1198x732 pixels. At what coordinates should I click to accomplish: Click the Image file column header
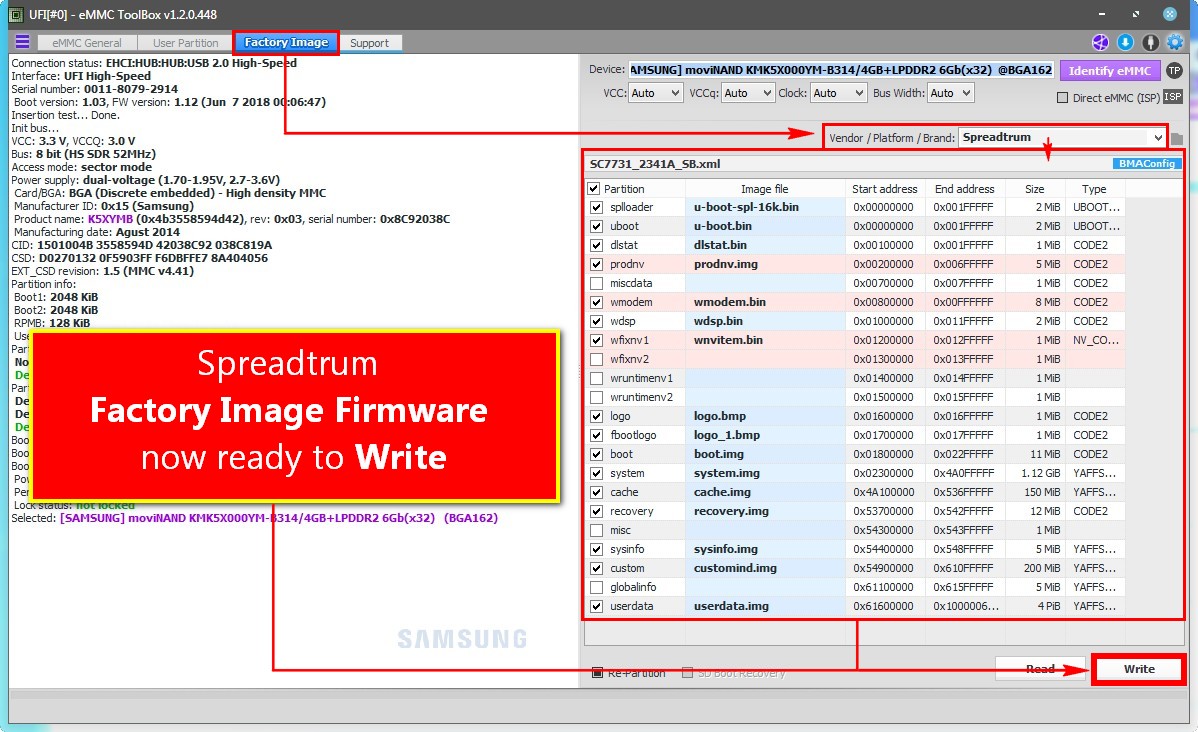point(764,189)
